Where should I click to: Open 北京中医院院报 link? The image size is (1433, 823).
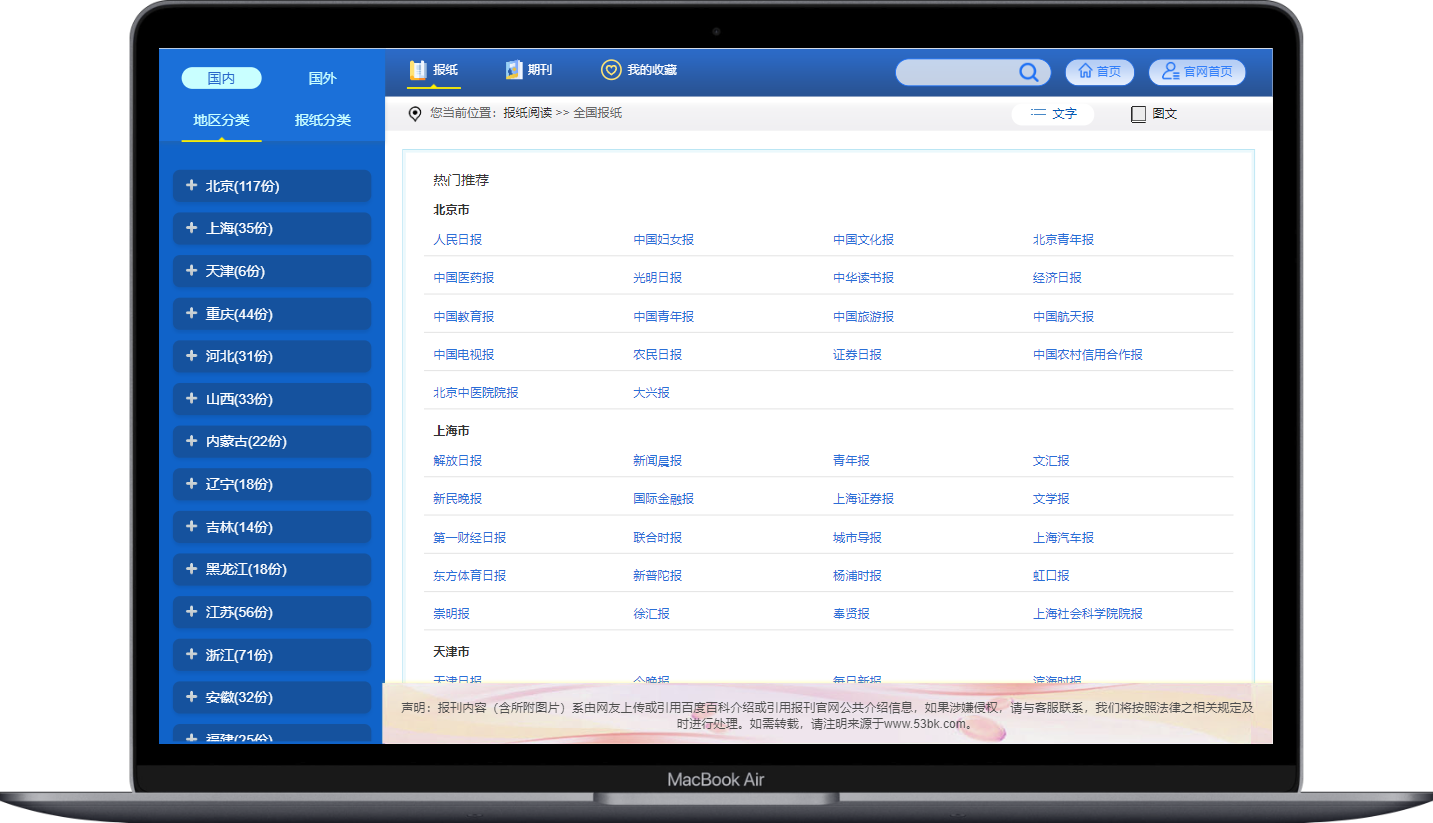click(x=475, y=393)
